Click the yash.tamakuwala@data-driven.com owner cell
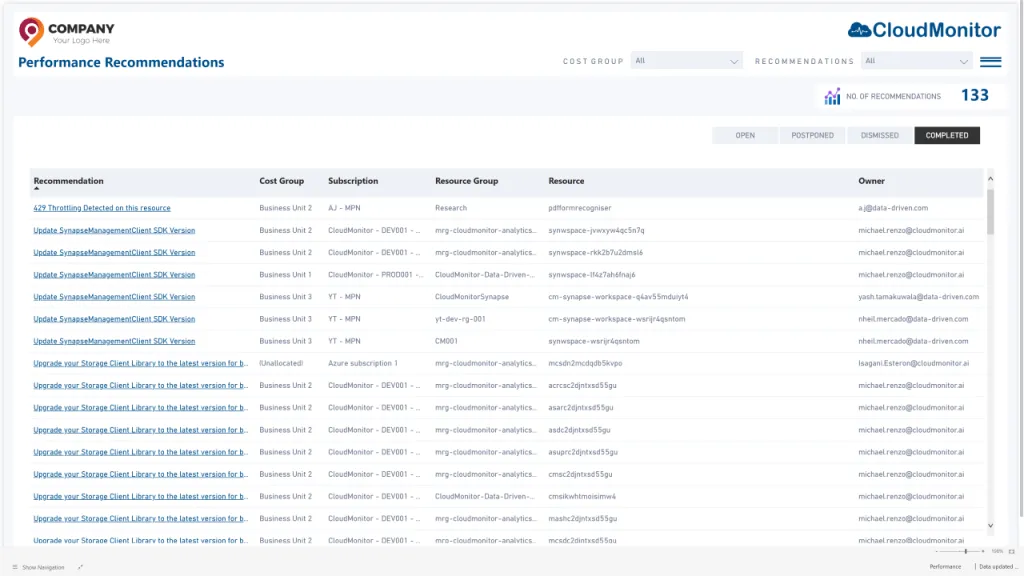 [x=918, y=296]
